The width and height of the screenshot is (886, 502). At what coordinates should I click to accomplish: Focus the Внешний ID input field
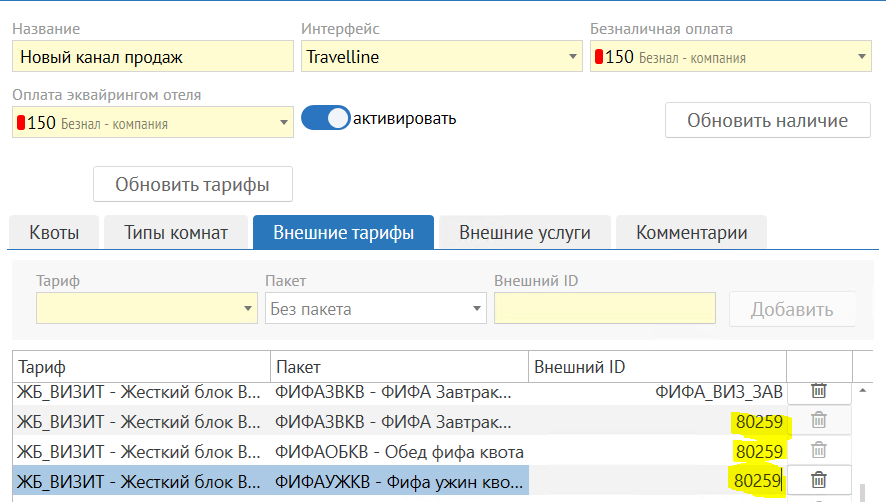pyautogui.click(x=605, y=309)
